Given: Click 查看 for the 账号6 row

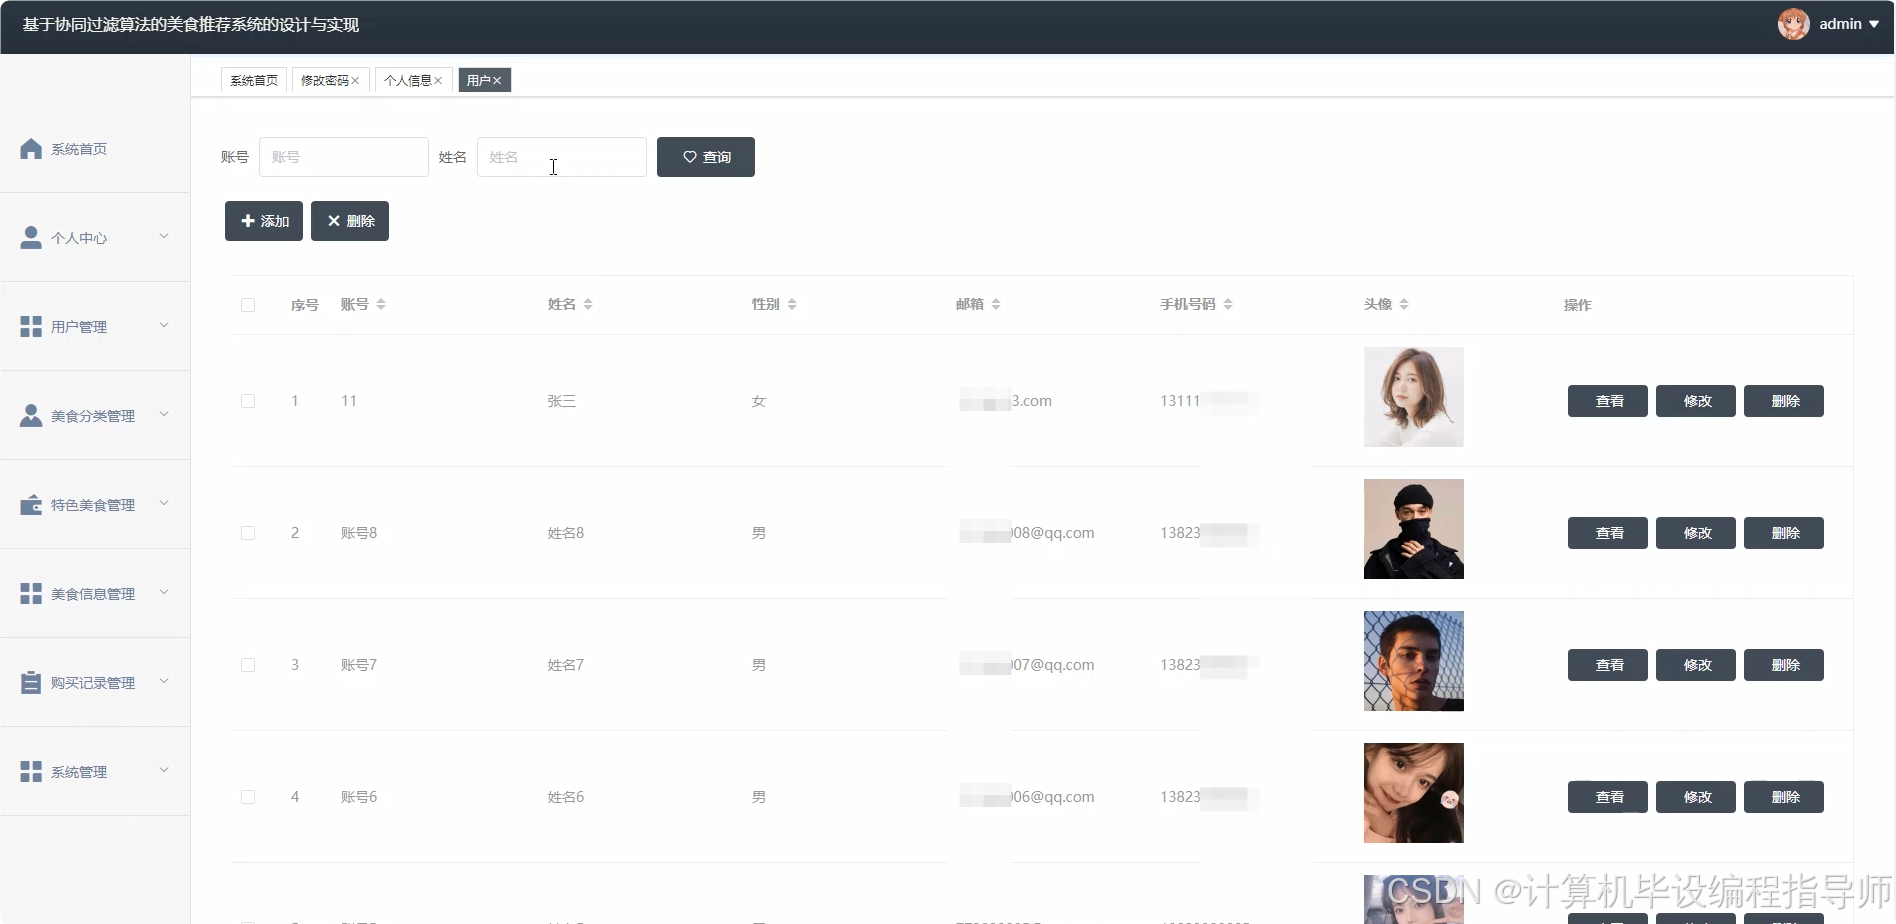Looking at the screenshot, I should pyautogui.click(x=1608, y=797).
